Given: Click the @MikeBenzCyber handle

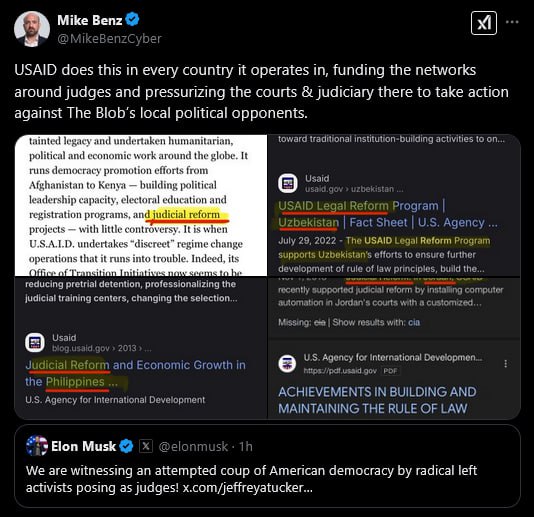Looking at the screenshot, I should [x=109, y=39].
